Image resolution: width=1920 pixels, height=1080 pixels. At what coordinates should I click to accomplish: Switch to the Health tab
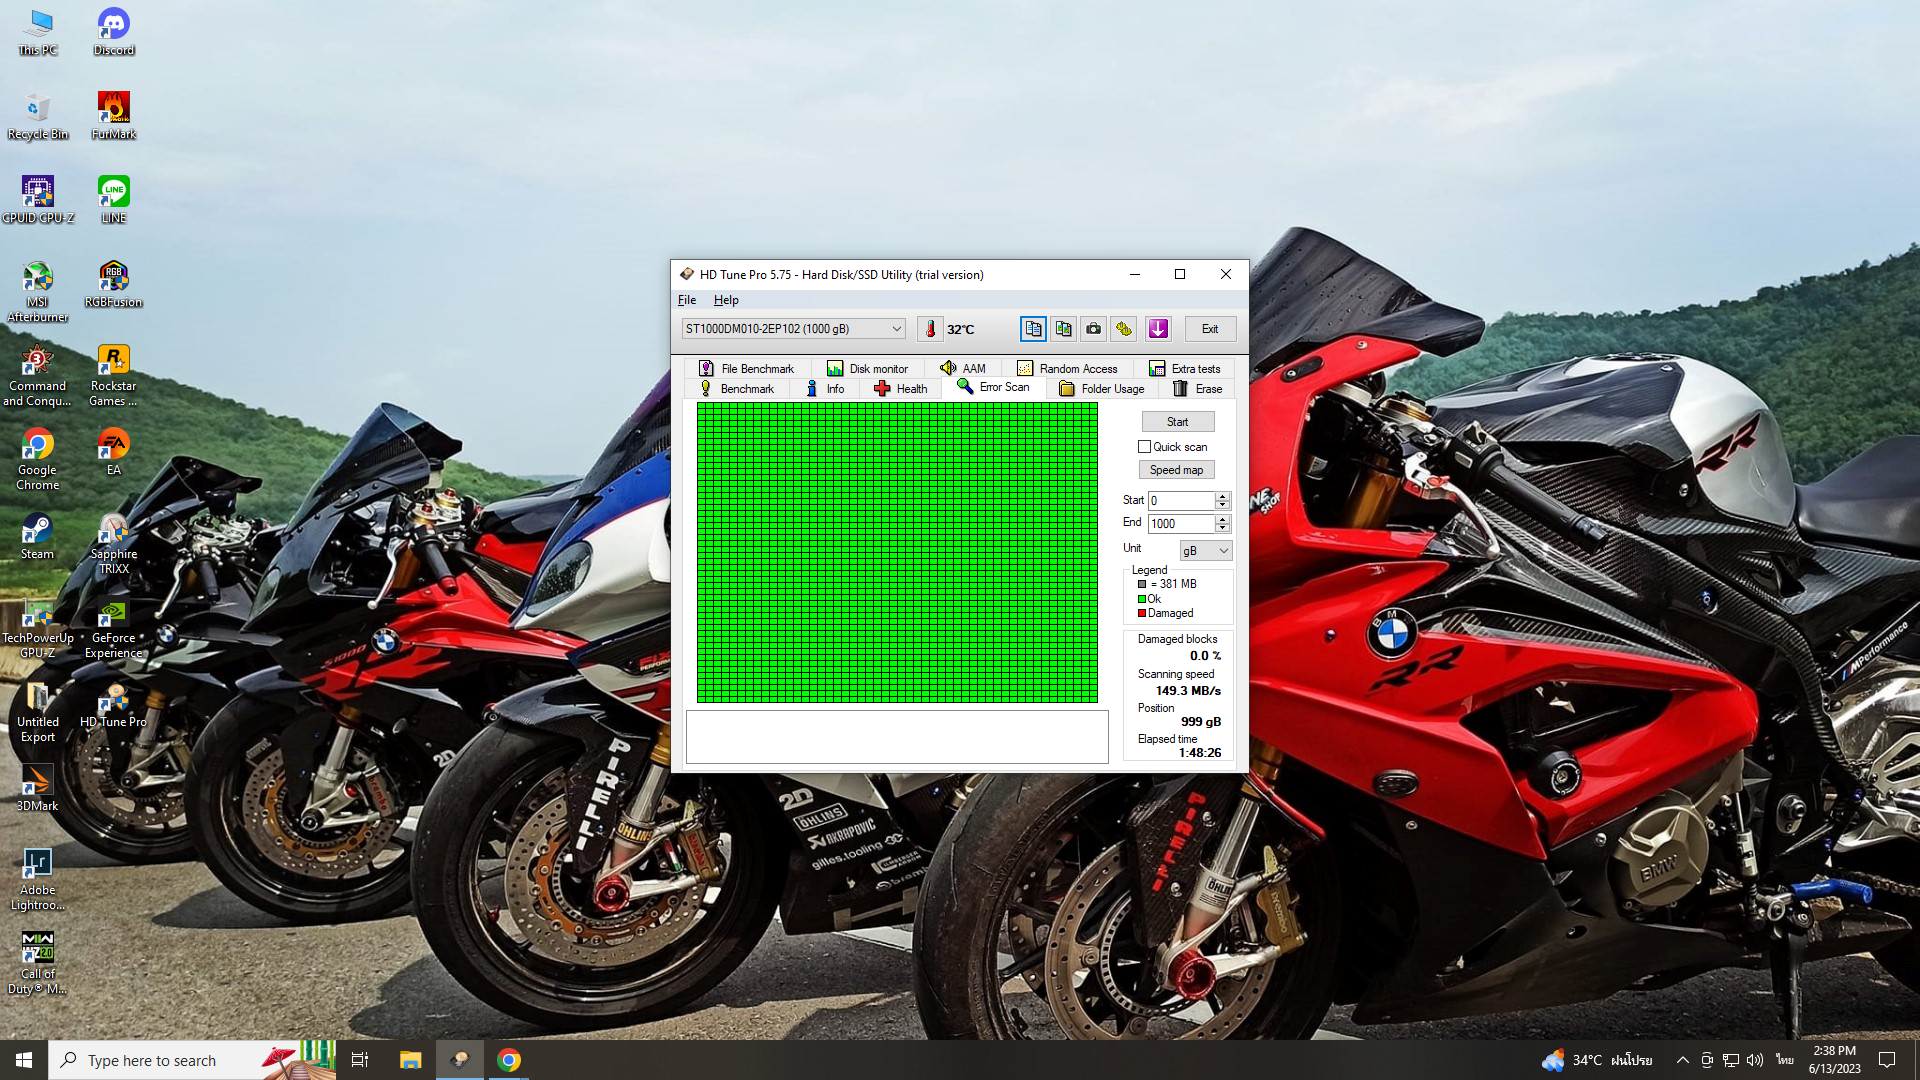pos(901,389)
